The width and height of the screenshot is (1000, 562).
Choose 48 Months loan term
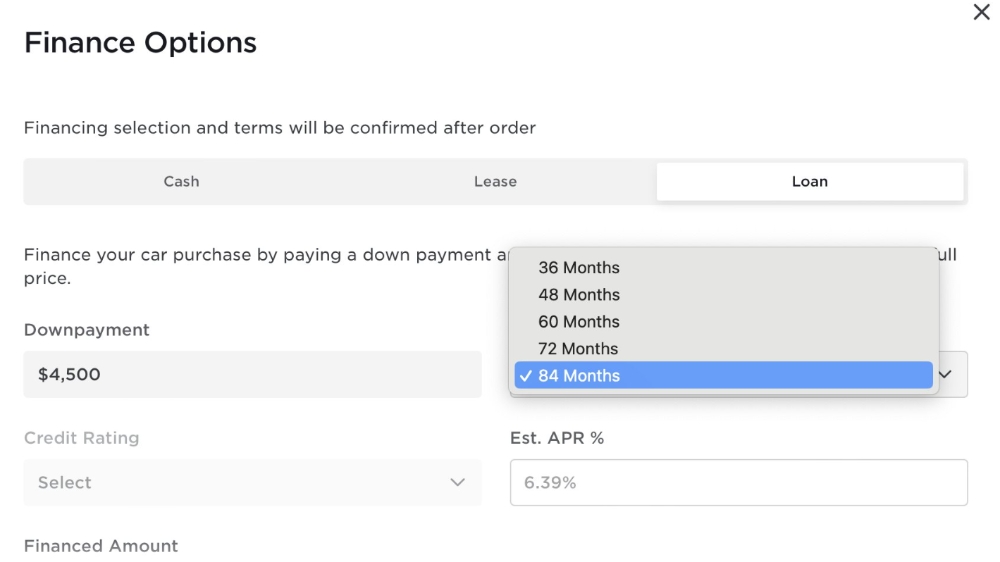click(723, 295)
